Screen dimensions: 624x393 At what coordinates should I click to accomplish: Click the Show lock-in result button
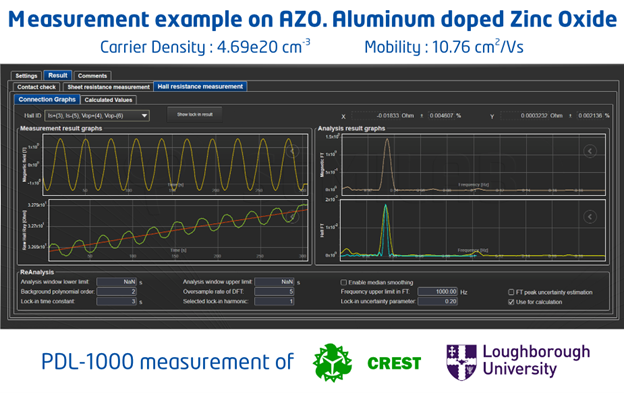[195, 115]
